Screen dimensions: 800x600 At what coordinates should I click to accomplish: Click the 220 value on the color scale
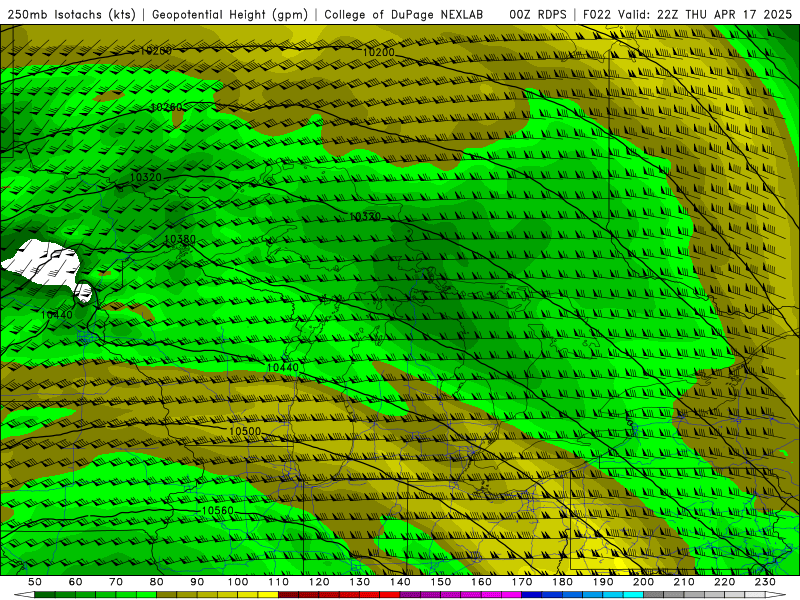click(724, 582)
